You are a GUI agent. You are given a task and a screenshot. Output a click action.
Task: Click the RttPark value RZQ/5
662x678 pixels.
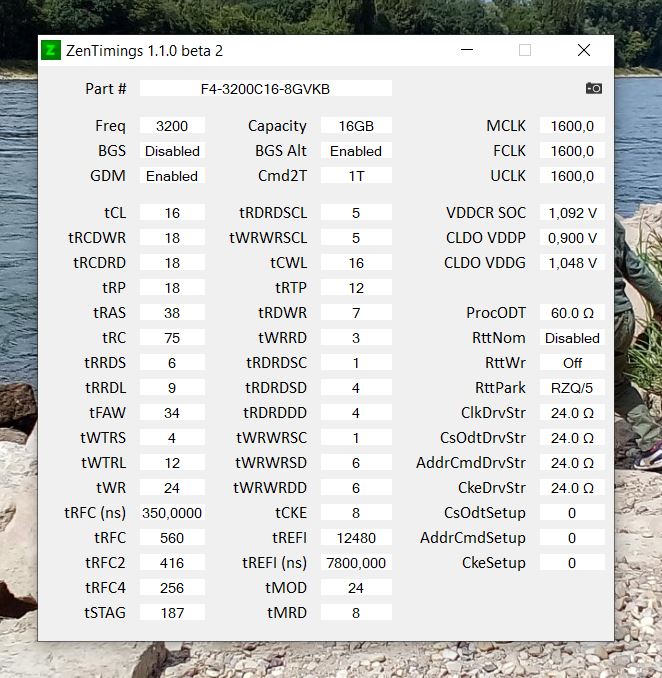coord(572,388)
